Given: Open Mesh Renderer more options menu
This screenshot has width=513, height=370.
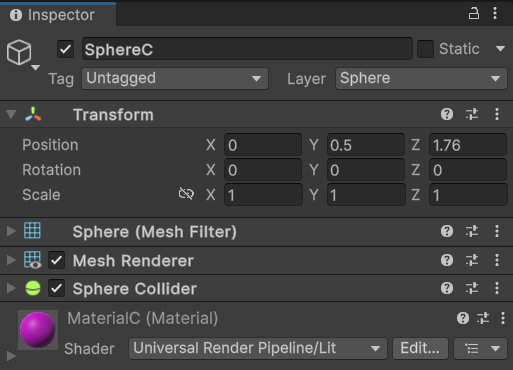Looking at the screenshot, I should 497,260.
